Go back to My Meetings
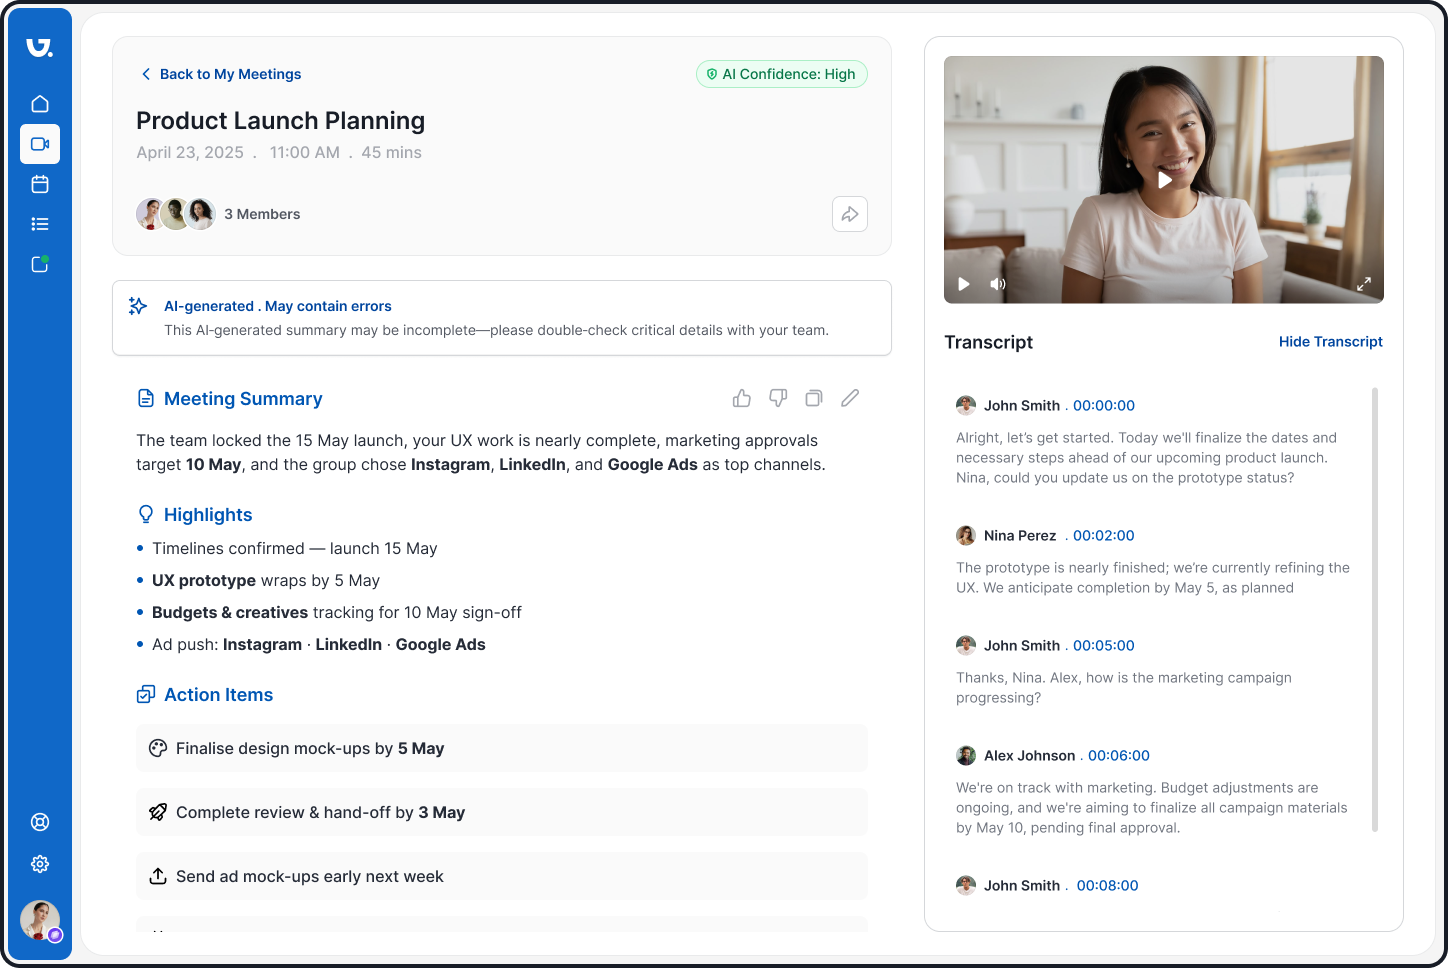This screenshot has width=1448, height=968. click(x=221, y=74)
